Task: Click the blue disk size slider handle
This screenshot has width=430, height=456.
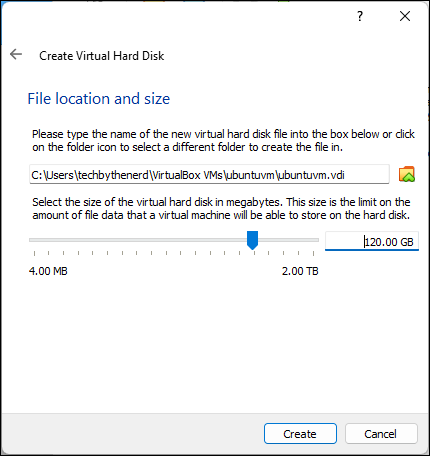Action: (x=252, y=240)
